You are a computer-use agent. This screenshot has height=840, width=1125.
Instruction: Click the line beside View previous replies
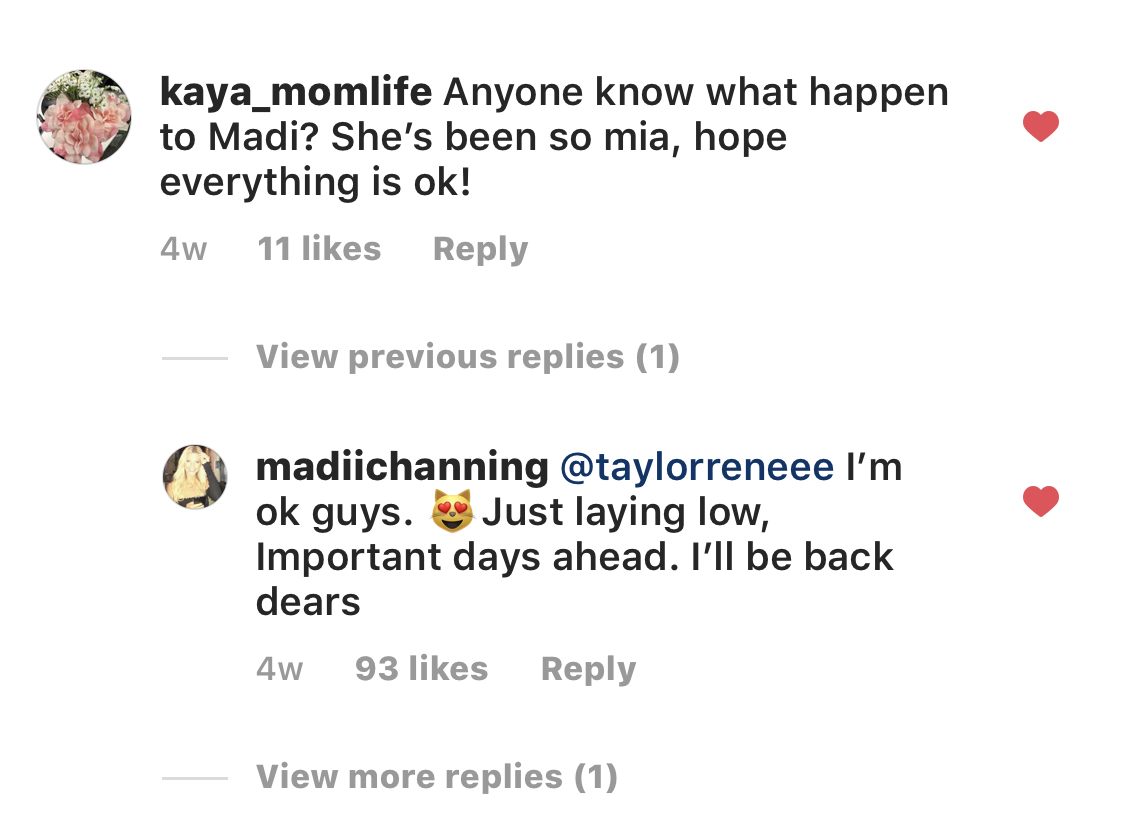click(x=194, y=357)
